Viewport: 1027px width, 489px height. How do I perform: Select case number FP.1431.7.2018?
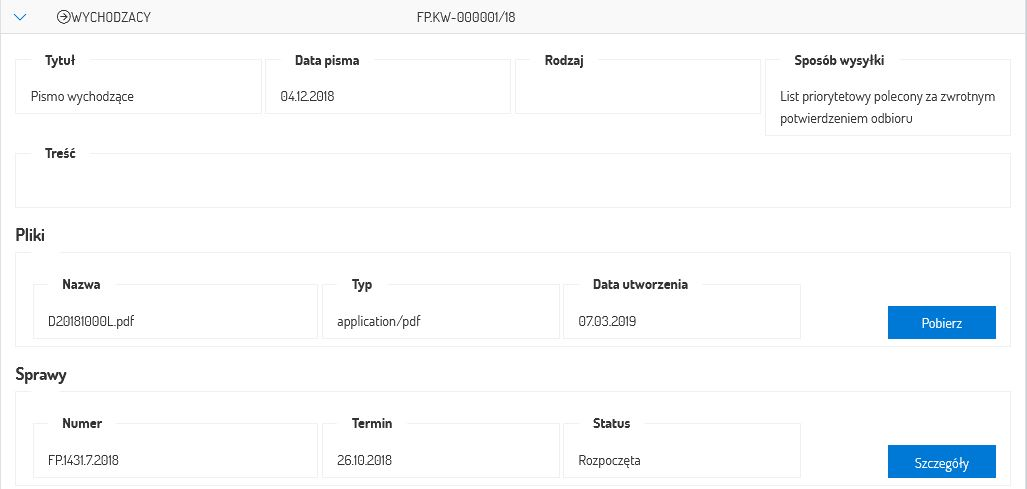point(90,461)
